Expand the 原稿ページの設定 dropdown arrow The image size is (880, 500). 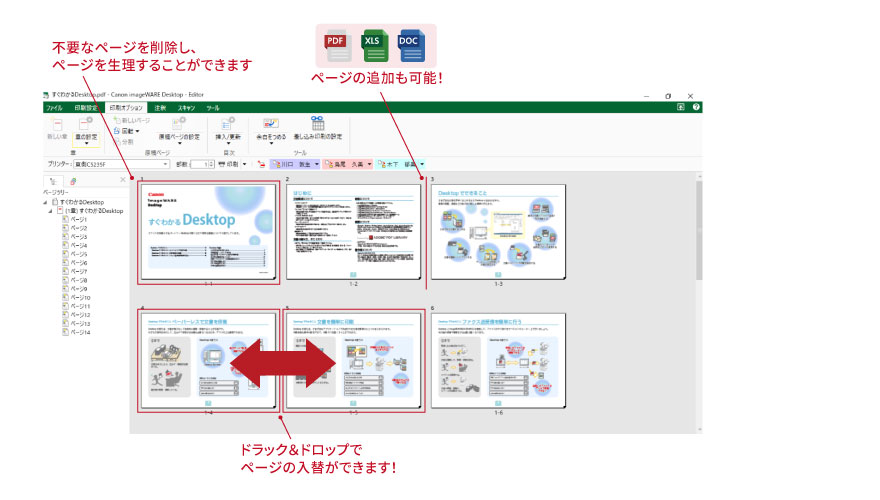pyautogui.click(x=179, y=144)
